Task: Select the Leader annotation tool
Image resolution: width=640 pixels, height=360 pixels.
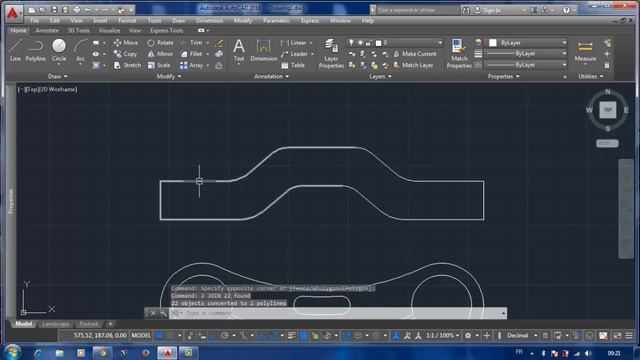Action: (295, 54)
